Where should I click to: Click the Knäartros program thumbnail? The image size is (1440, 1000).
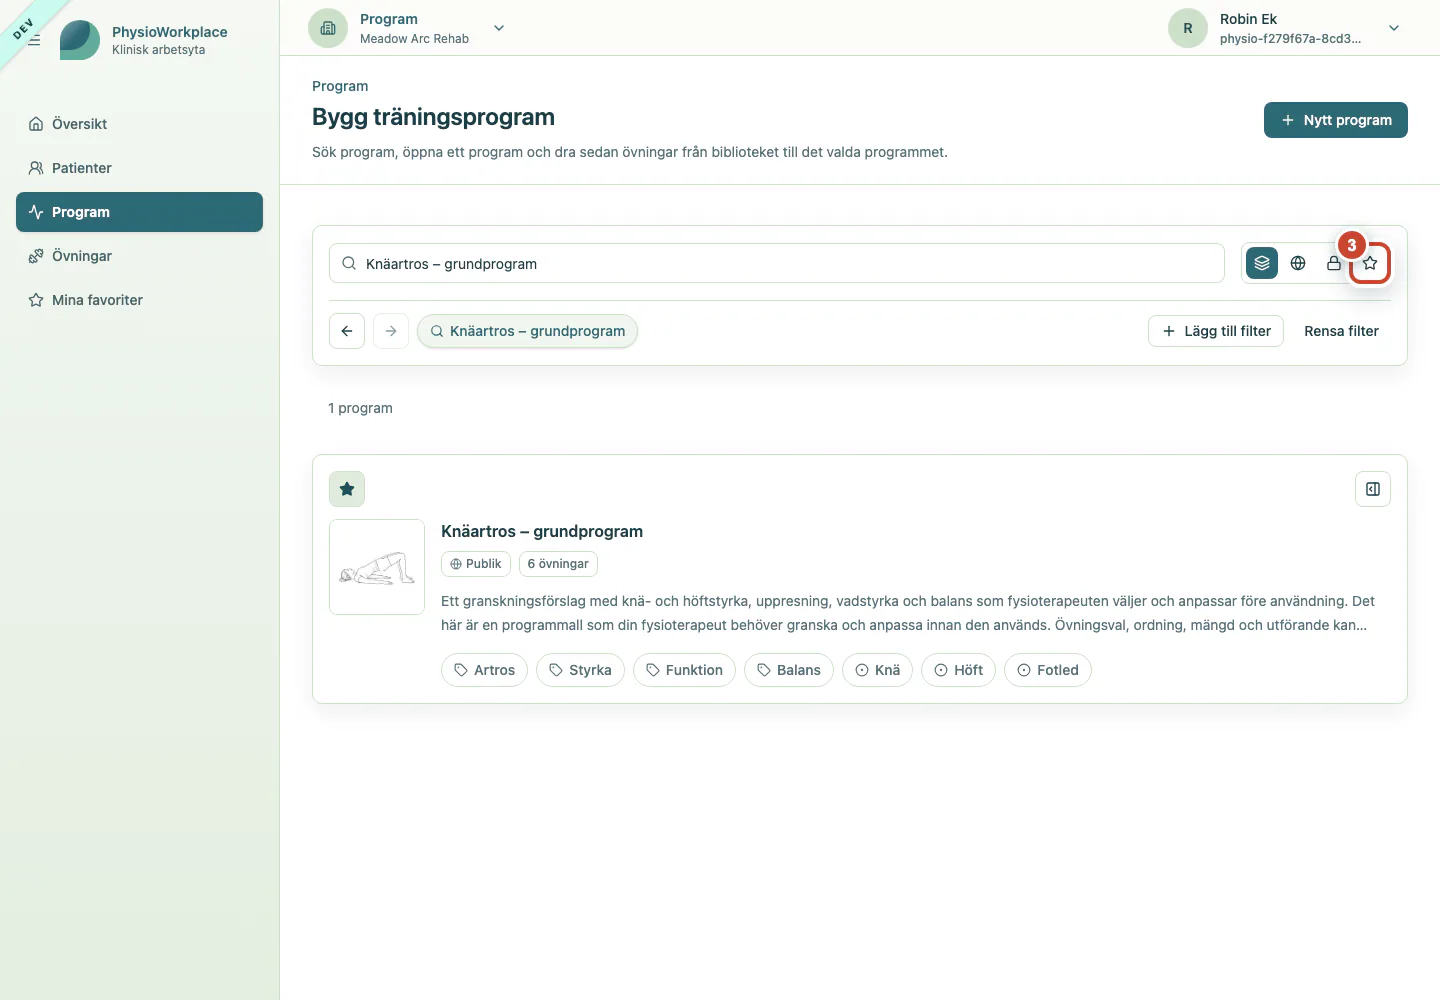(x=377, y=567)
